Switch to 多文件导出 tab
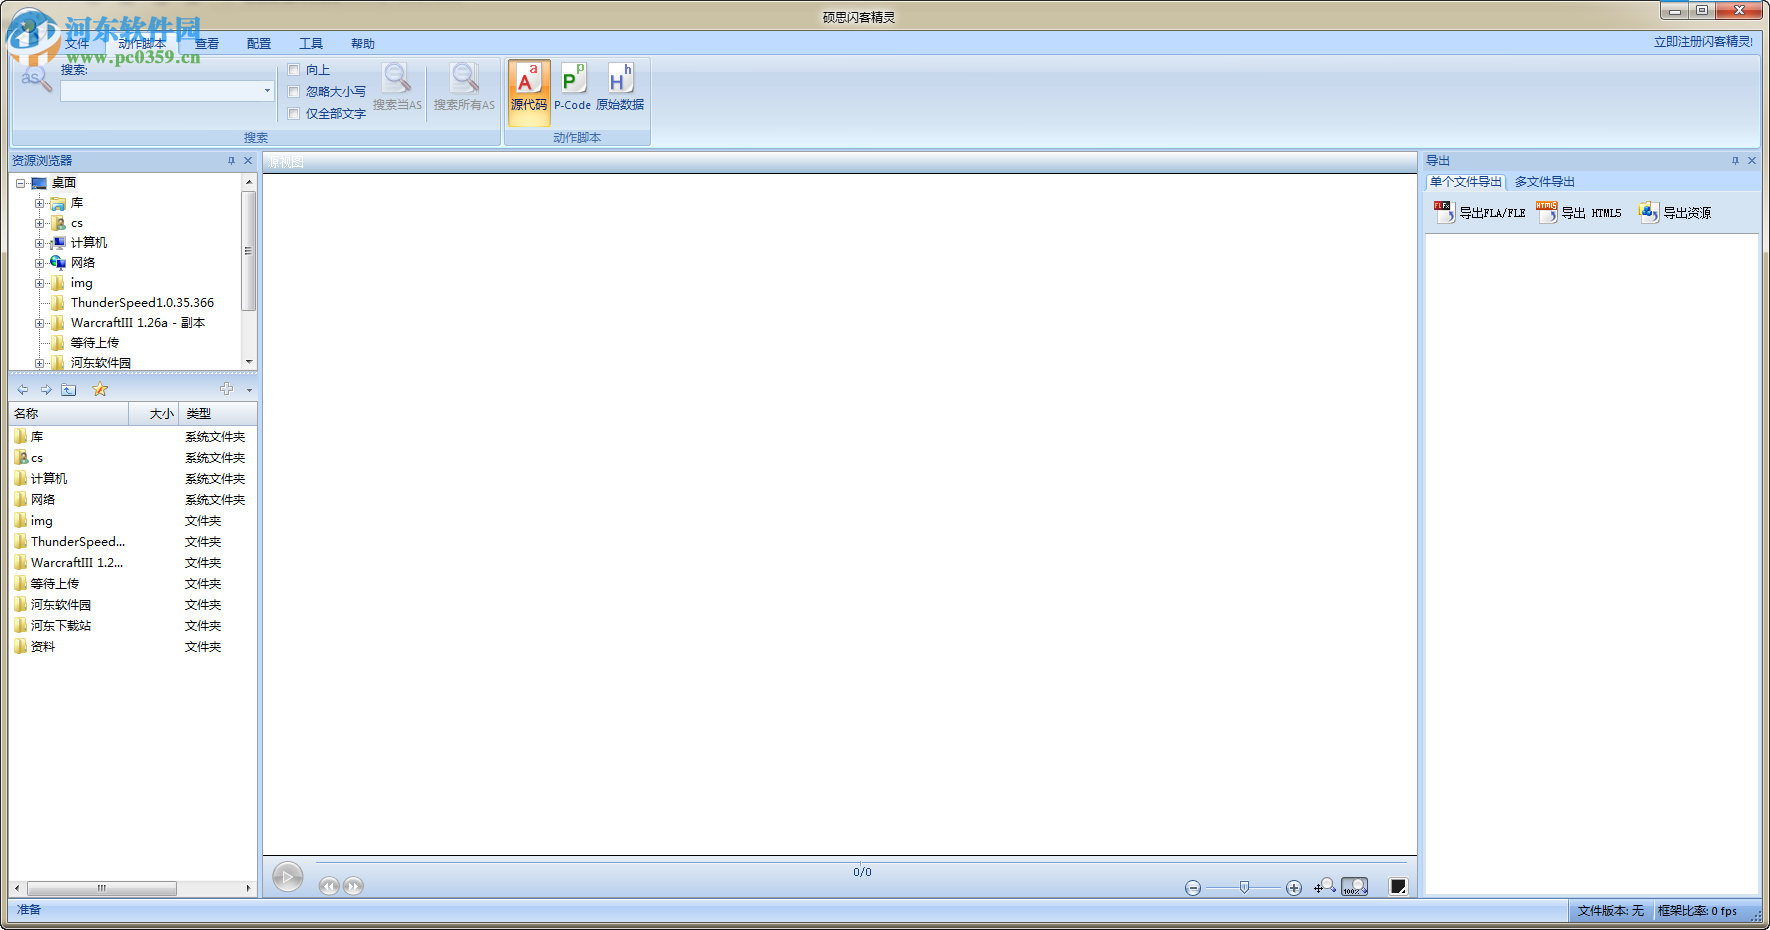This screenshot has height=930, width=1770. [1544, 182]
